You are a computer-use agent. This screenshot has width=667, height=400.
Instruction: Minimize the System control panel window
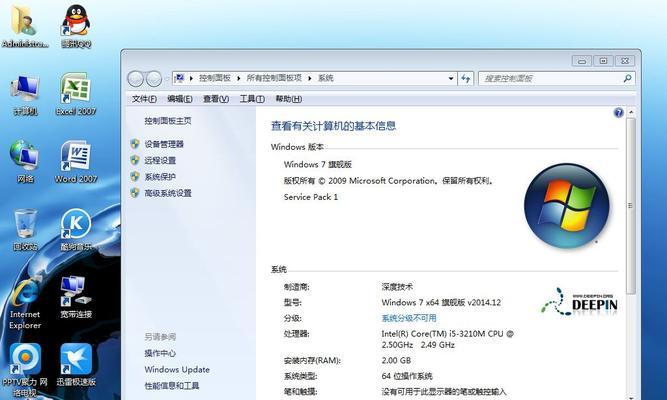581,61
